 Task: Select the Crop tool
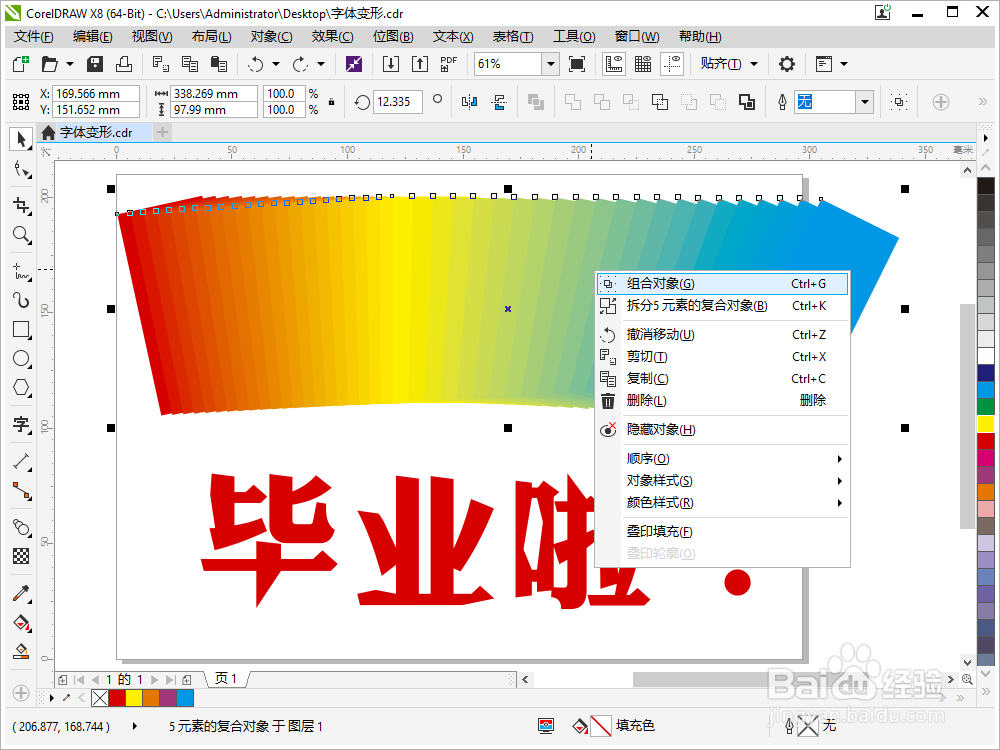pos(21,205)
